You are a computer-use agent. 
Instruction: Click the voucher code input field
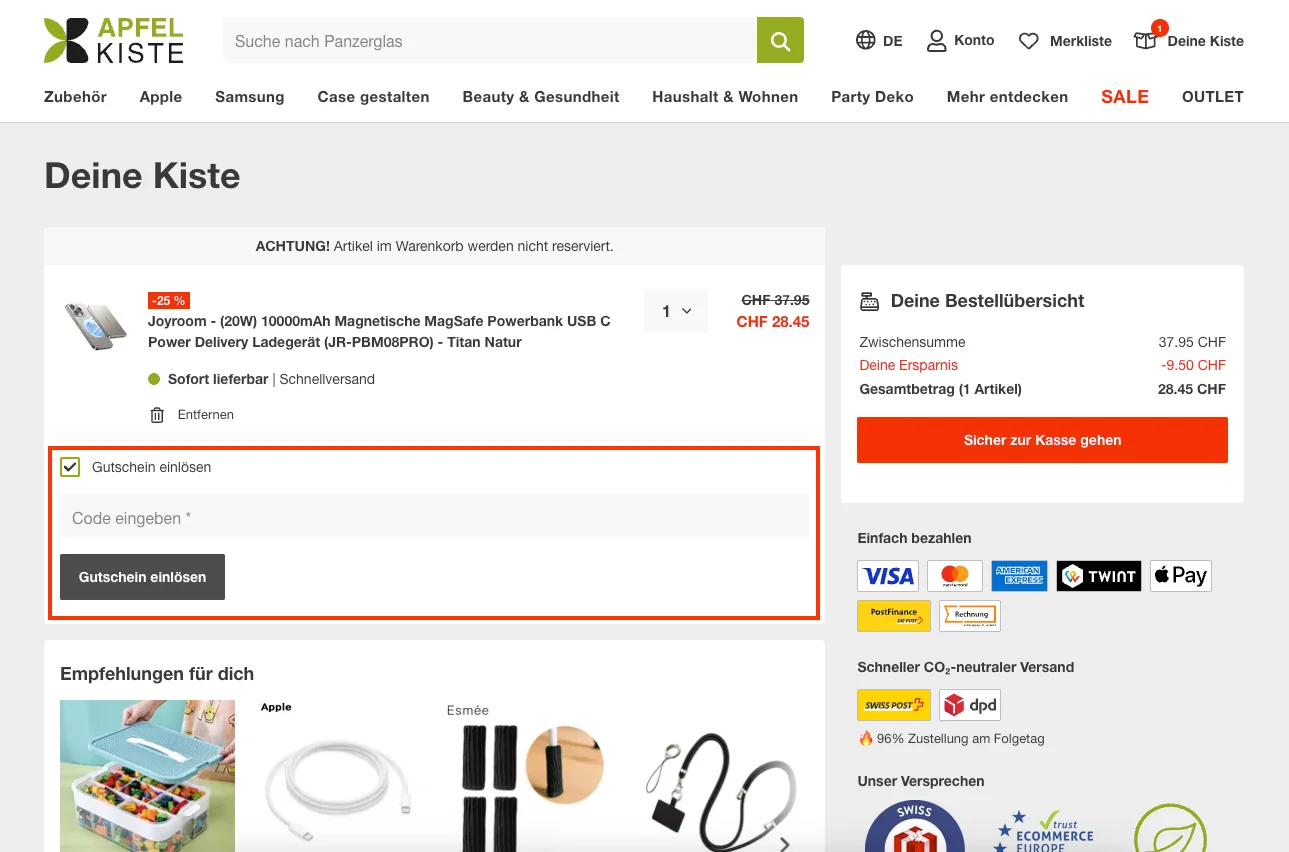[434, 516]
